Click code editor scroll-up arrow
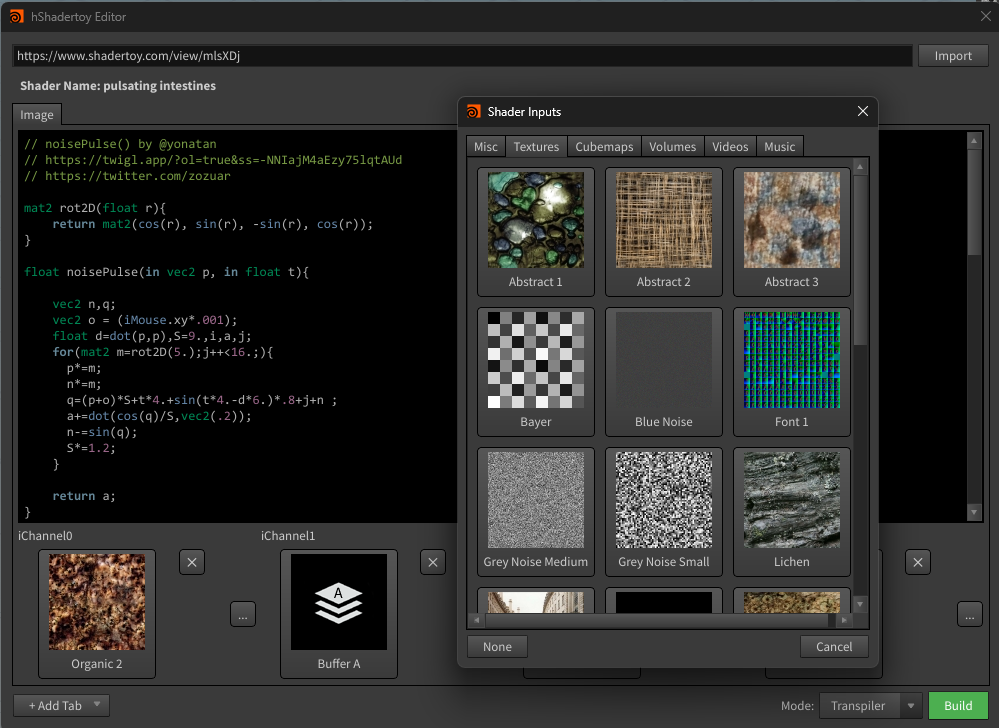The image size is (999, 728). pos(974,139)
